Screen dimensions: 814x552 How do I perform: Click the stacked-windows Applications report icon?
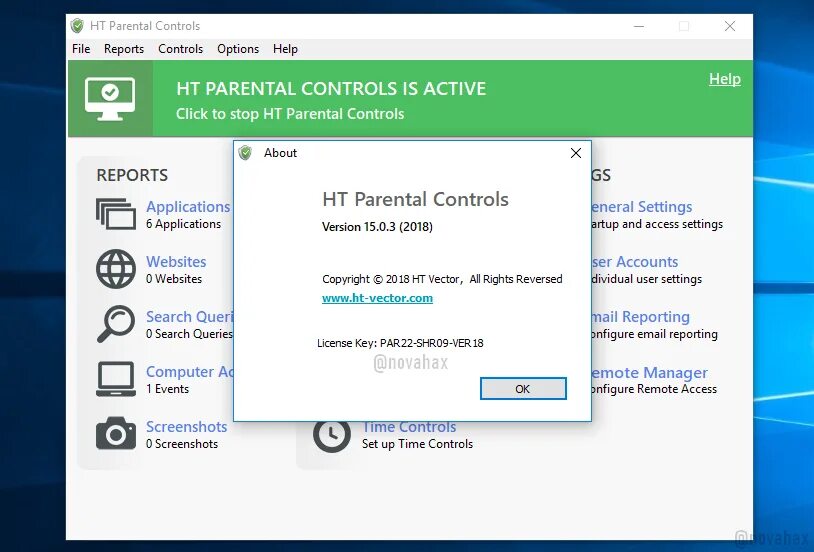click(116, 213)
